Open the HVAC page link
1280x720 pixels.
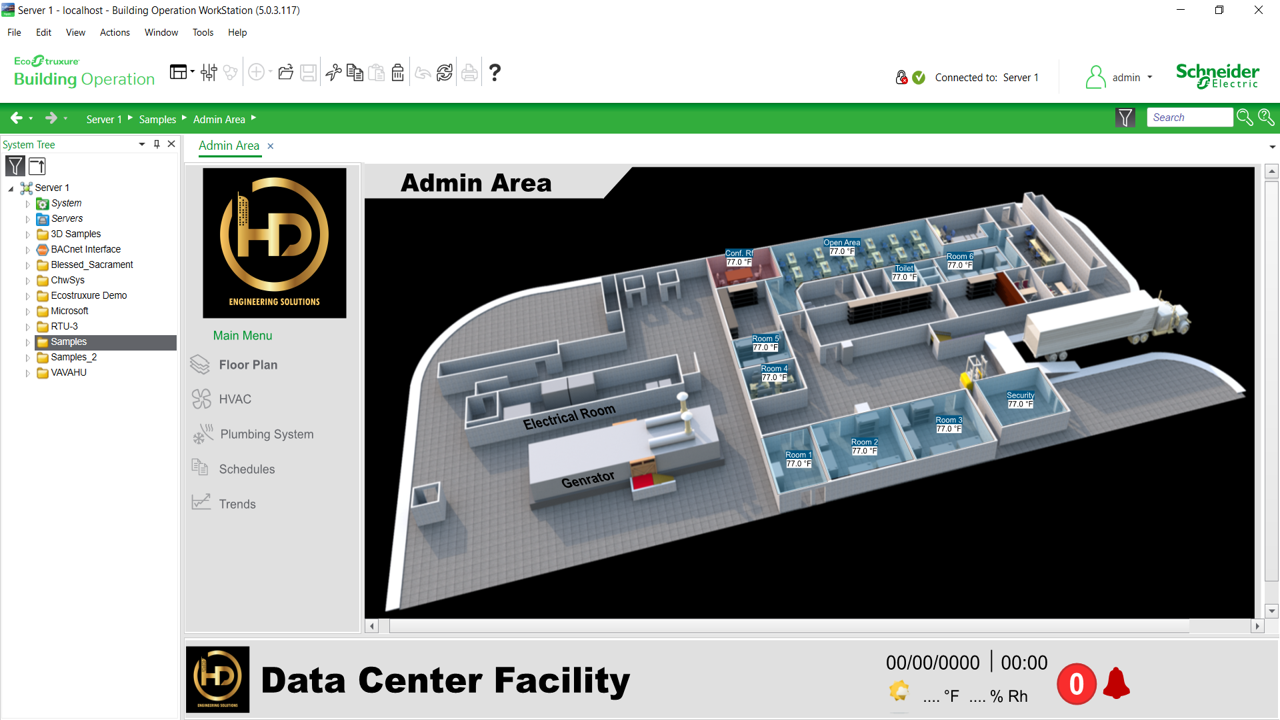(235, 399)
